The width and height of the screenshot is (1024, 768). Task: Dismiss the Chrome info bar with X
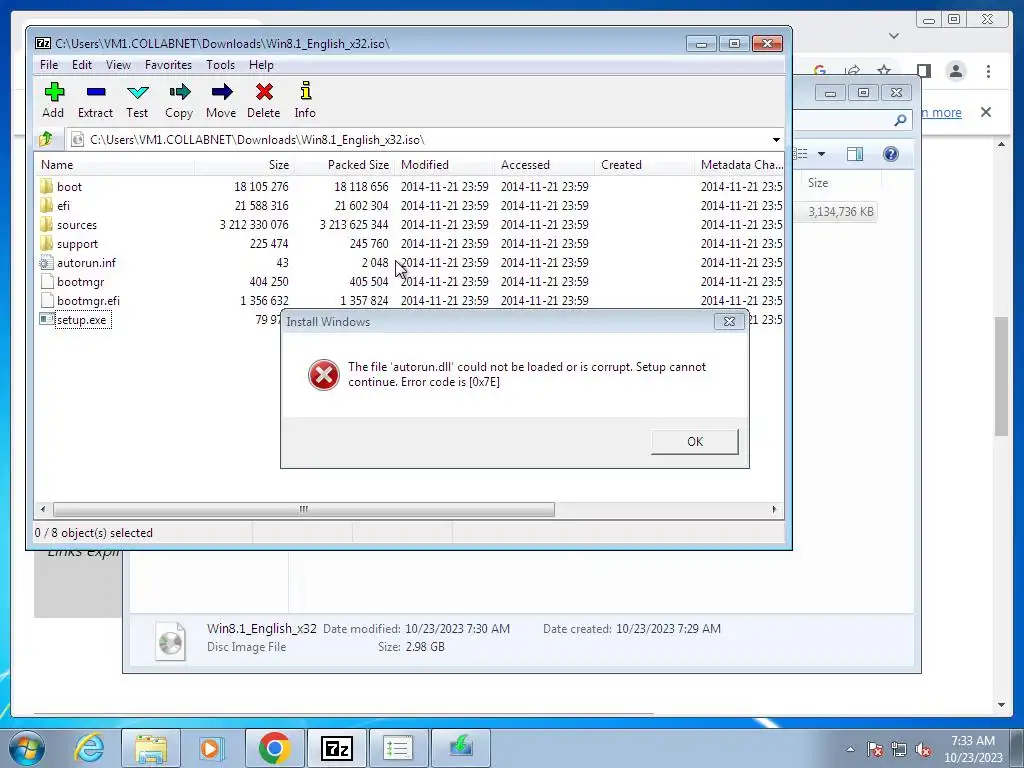[985, 112]
